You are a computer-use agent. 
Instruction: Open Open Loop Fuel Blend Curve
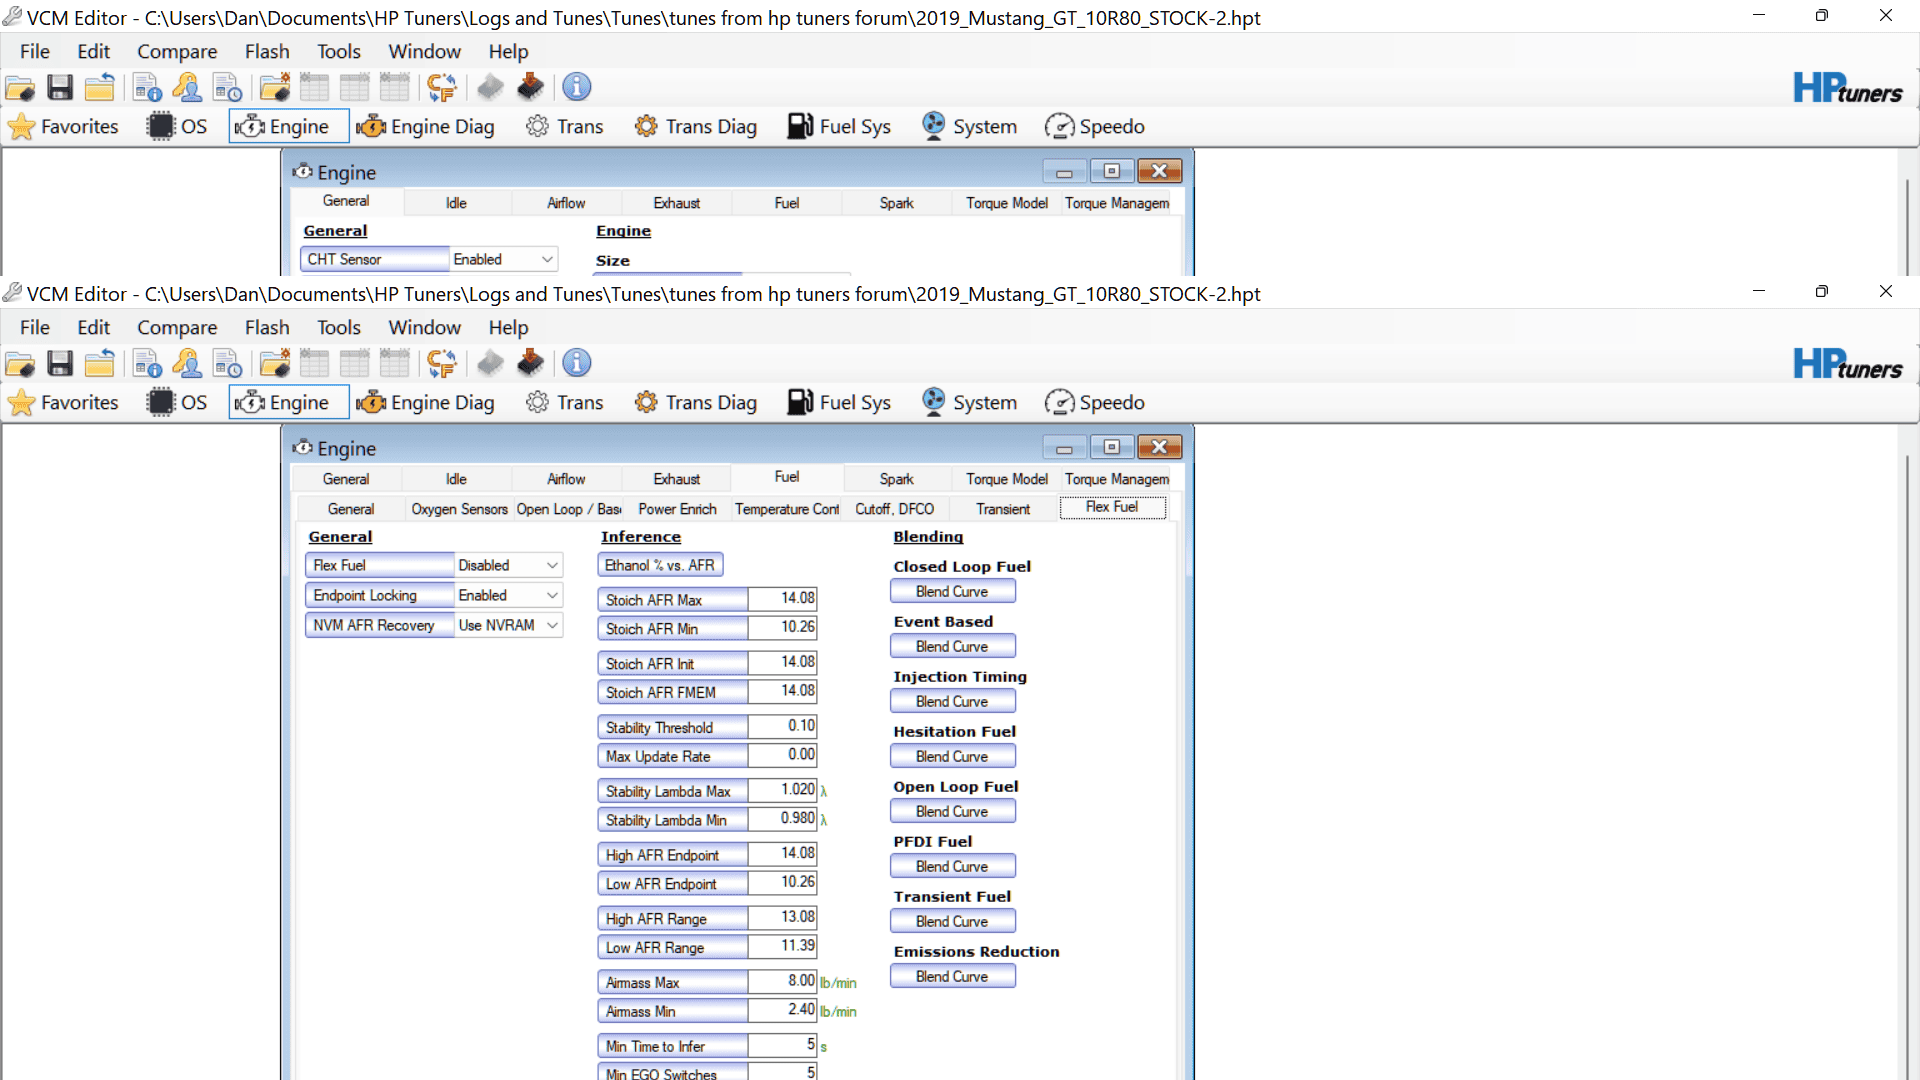(x=952, y=813)
